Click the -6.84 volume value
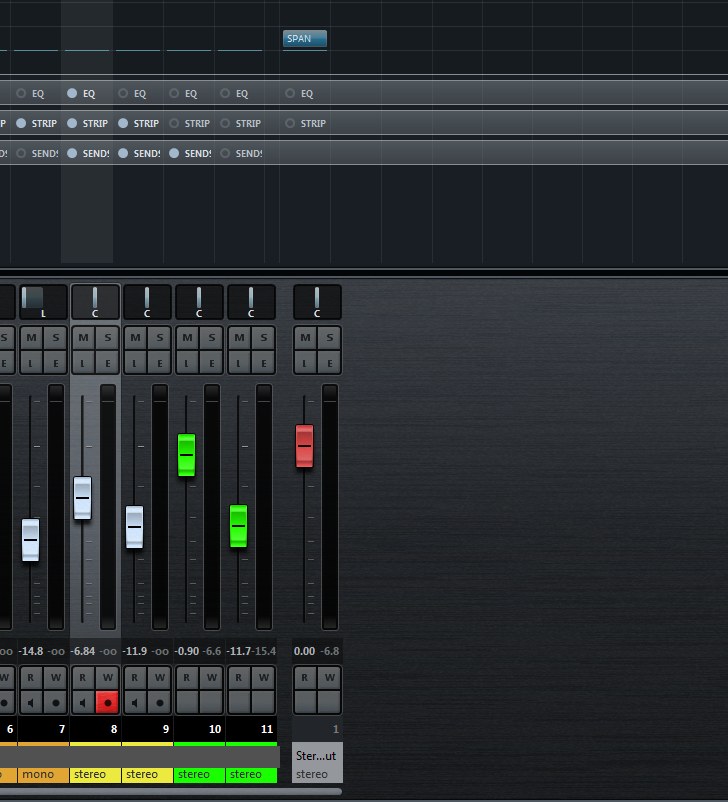The image size is (728, 802). 83,651
